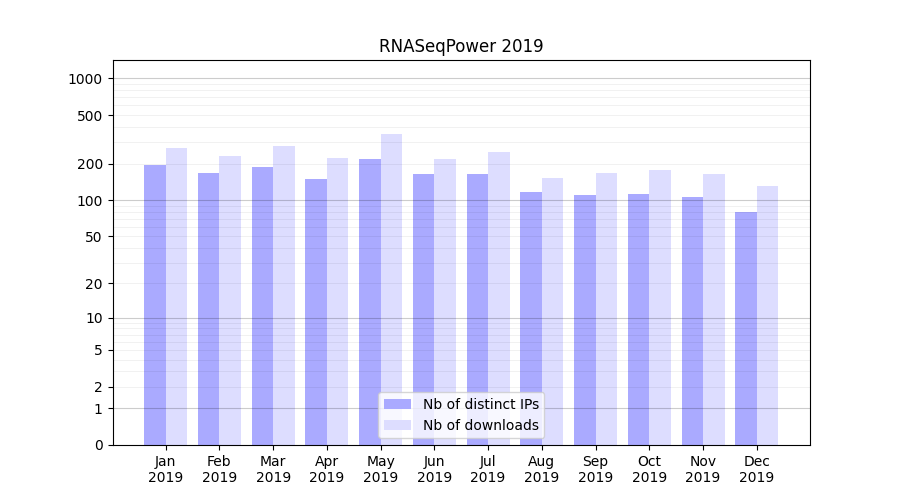Image resolution: width=900 pixels, height=500 pixels.
Task: Select the 0 y-axis tick label
Action: tap(98, 445)
